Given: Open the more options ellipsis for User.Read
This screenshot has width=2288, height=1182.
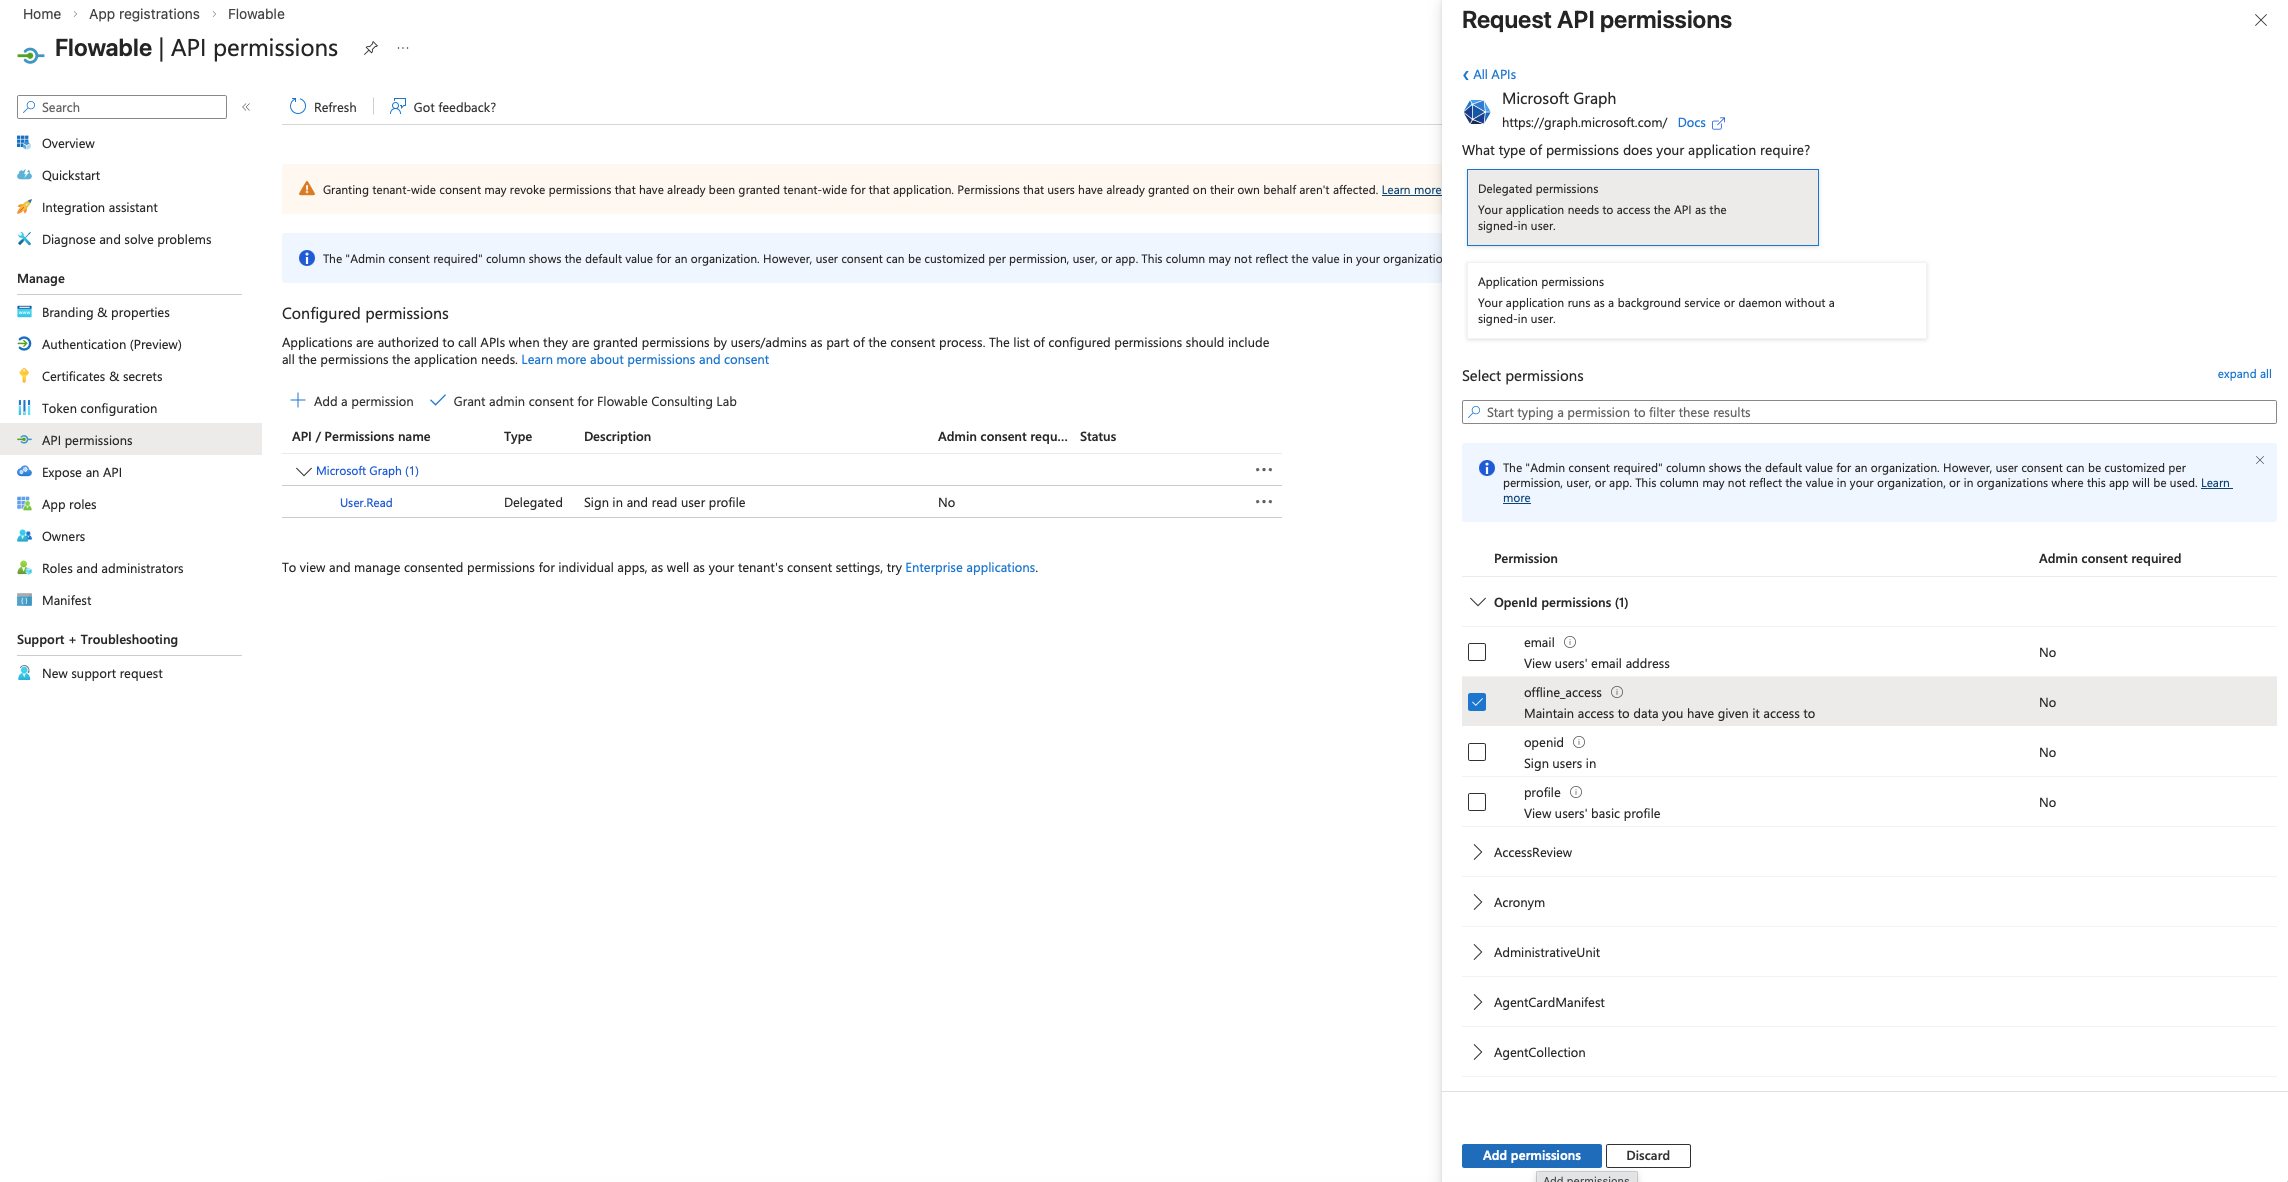Looking at the screenshot, I should click(1264, 502).
